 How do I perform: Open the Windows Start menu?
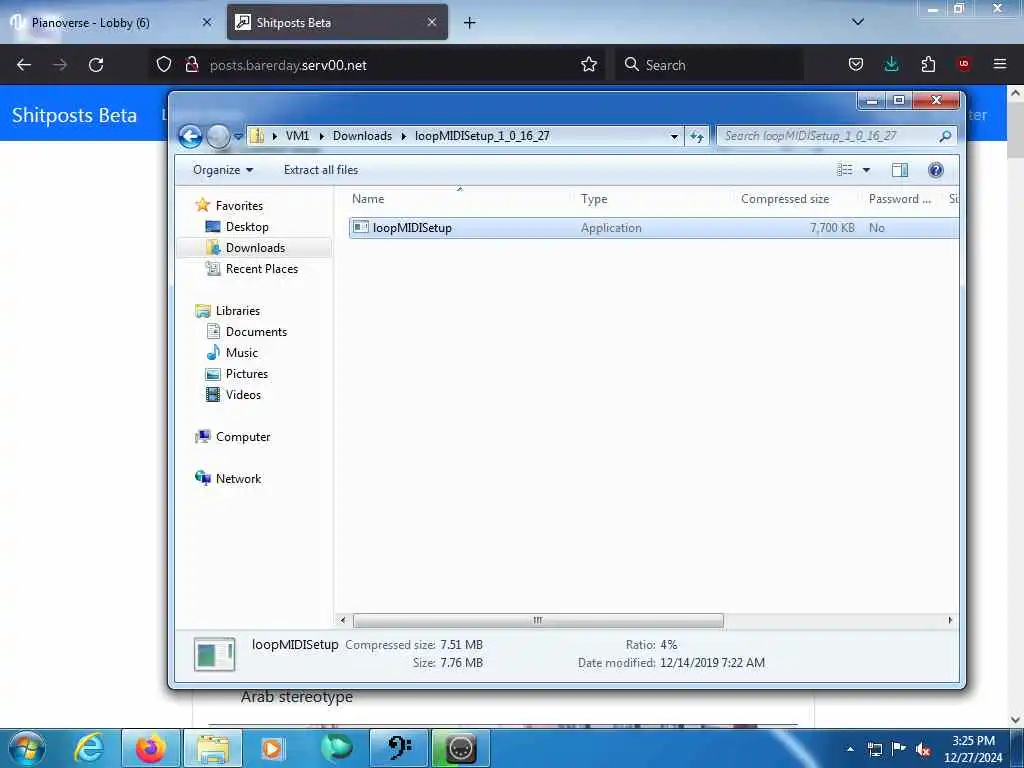click(x=27, y=748)
